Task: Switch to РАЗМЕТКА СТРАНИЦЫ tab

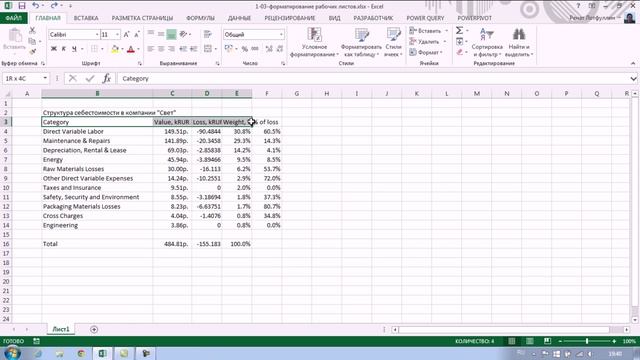Action: [142, 18]
